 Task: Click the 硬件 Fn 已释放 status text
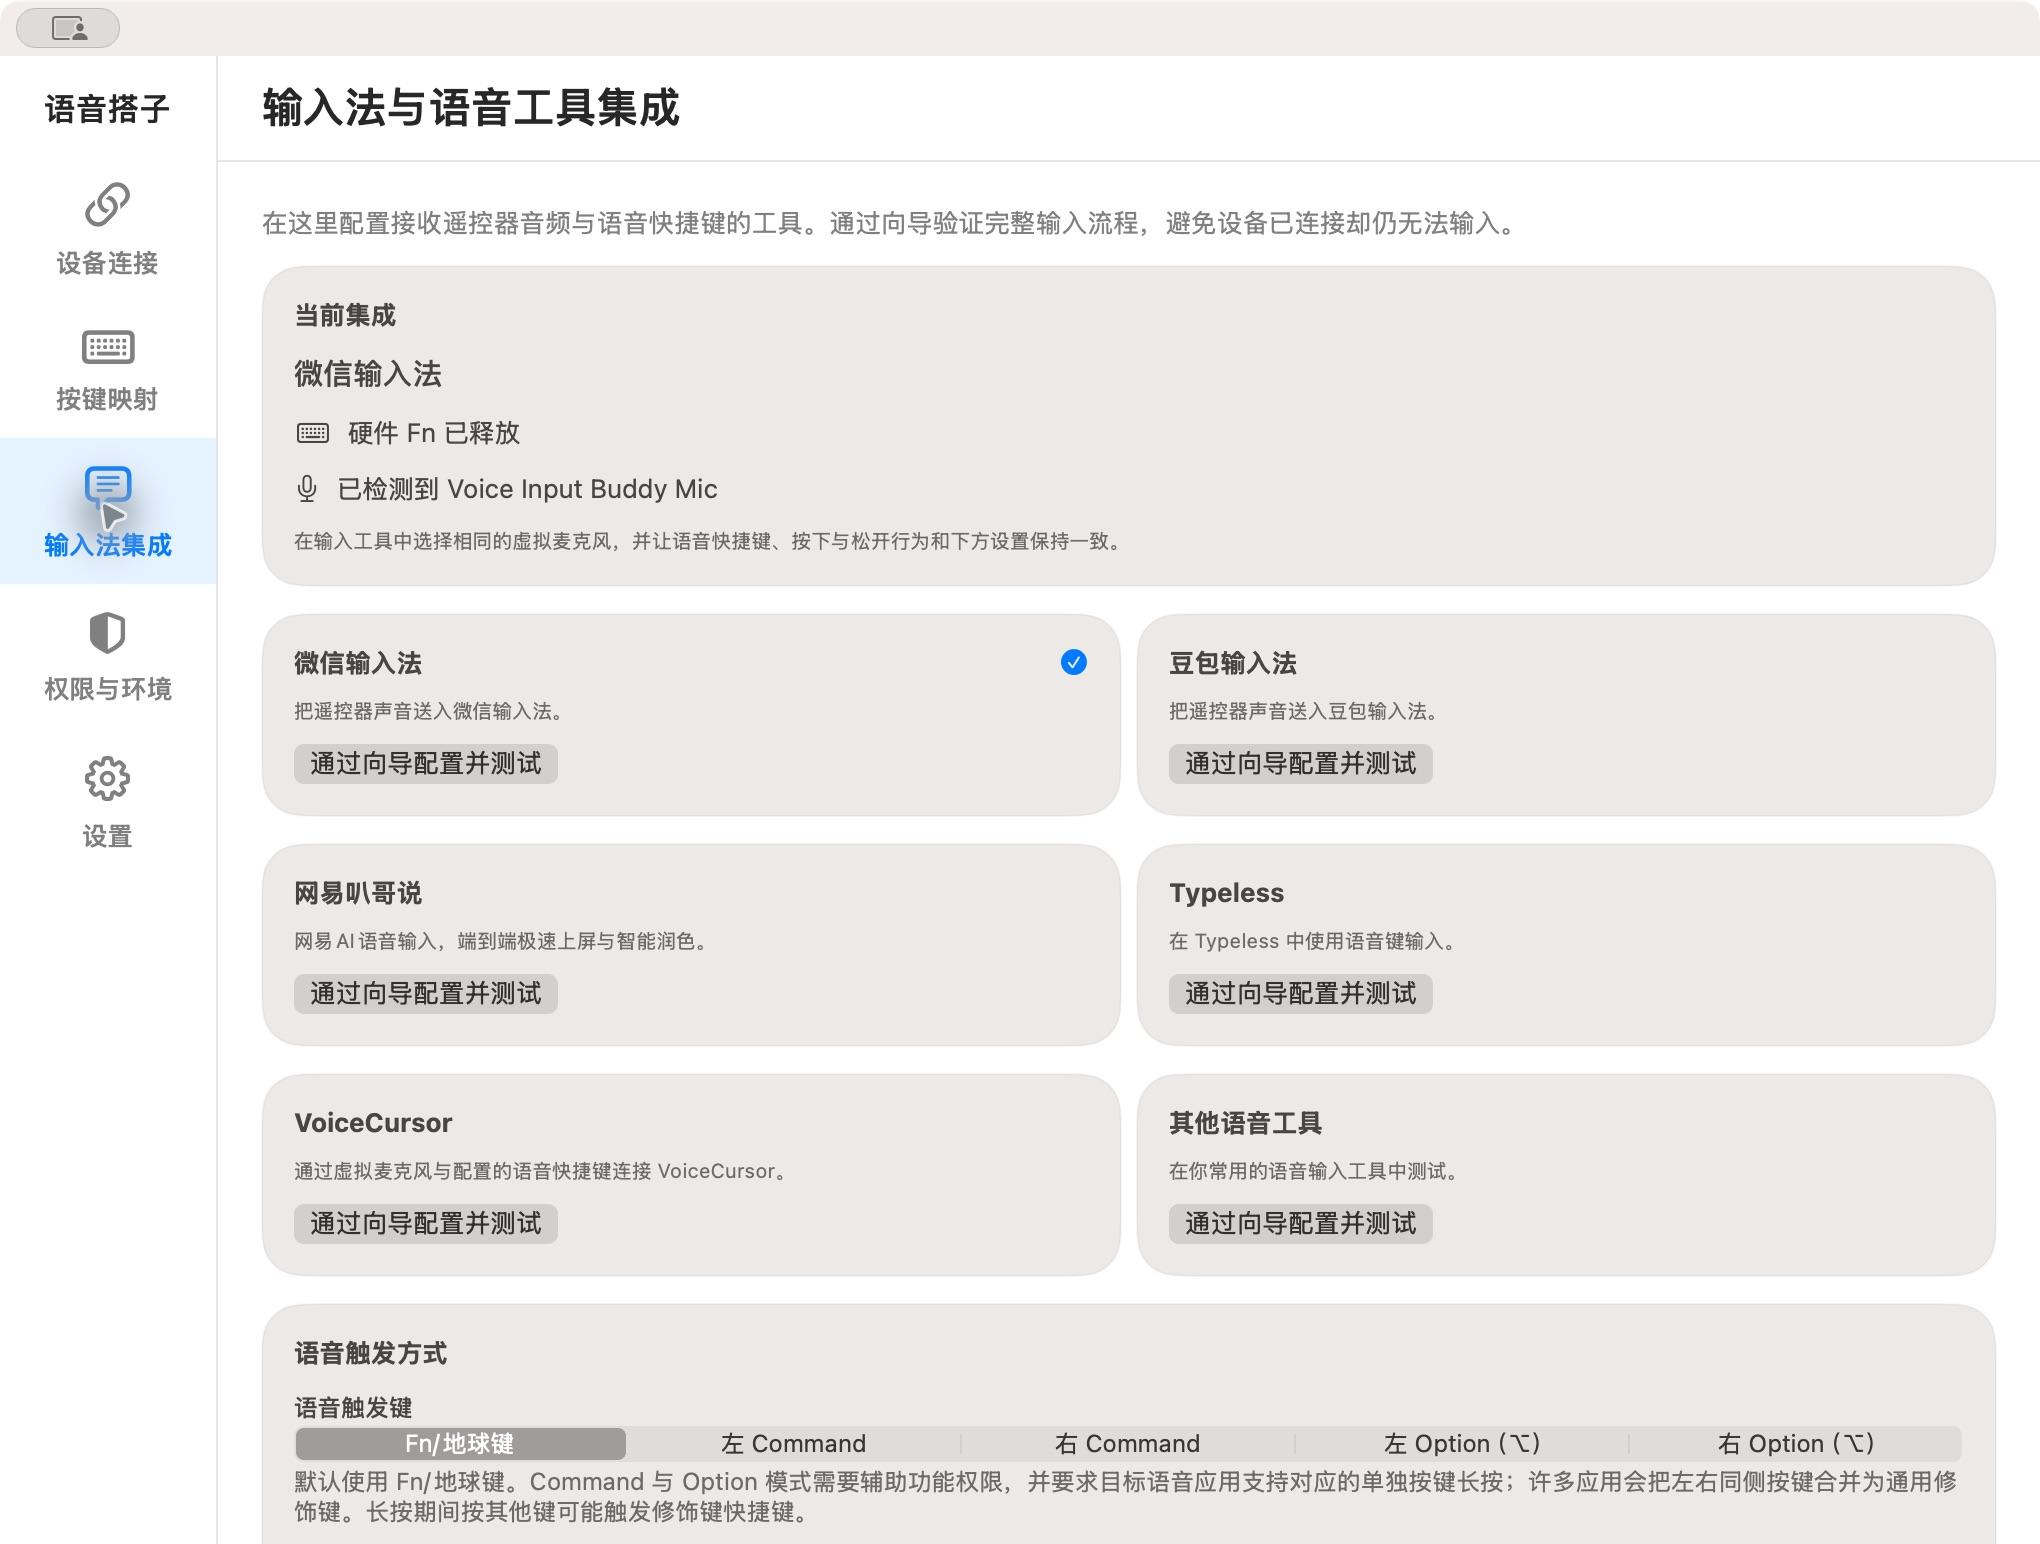click(x=434, y=433)
